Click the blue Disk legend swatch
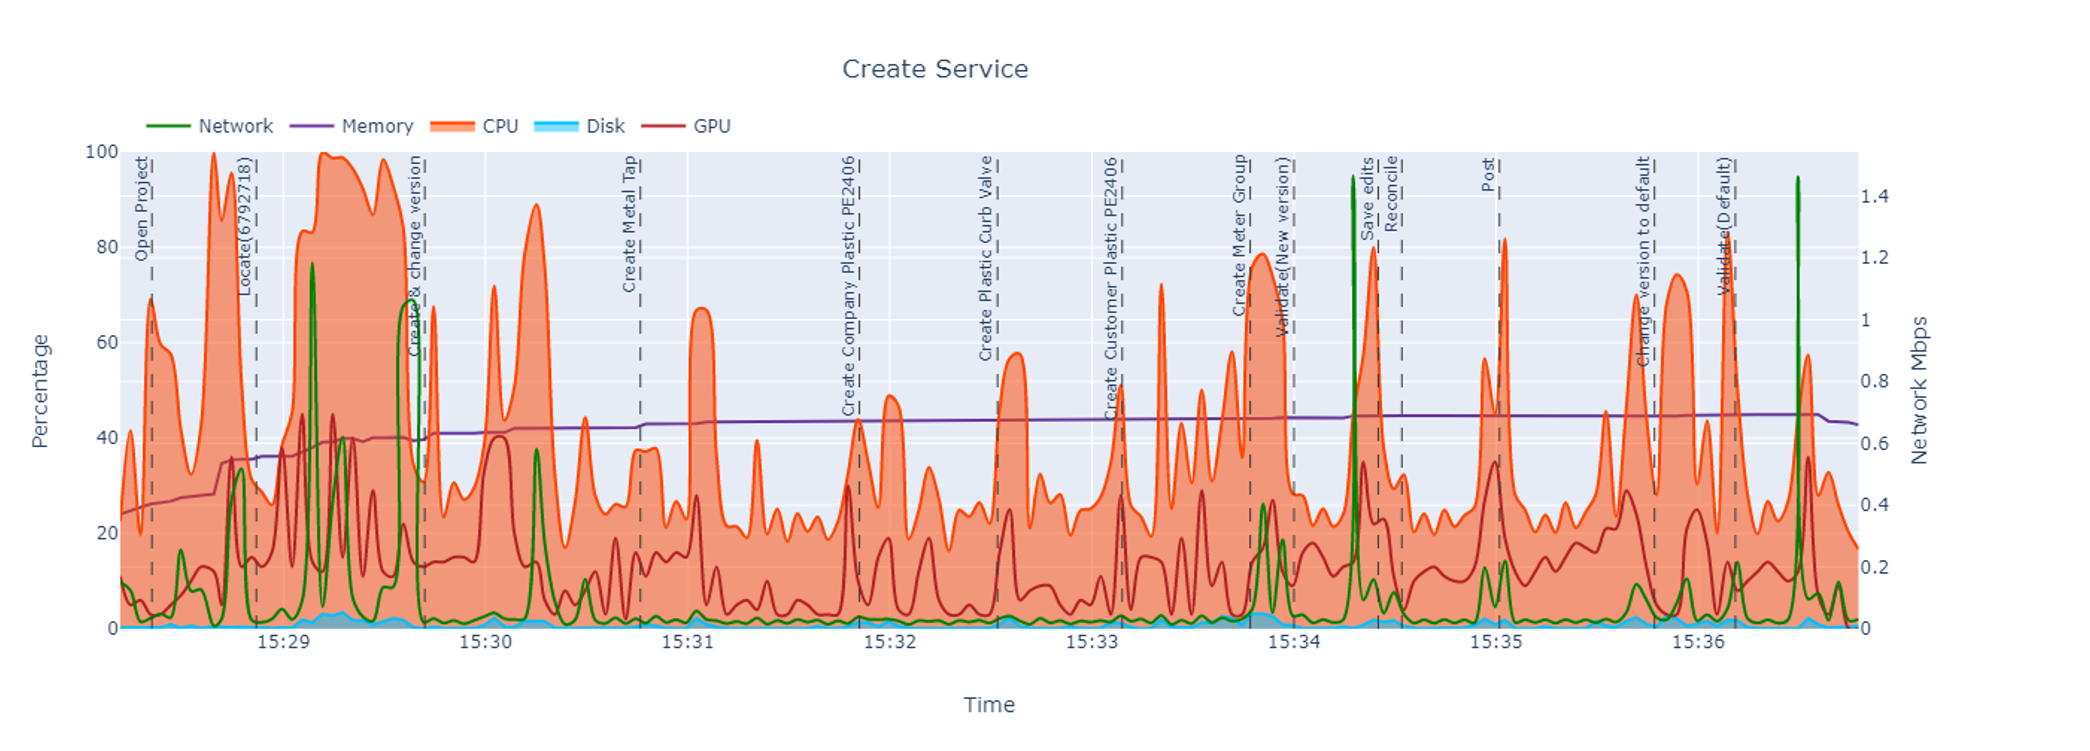Viewport: 2090px width, 751px height. [x=556, y=126]
